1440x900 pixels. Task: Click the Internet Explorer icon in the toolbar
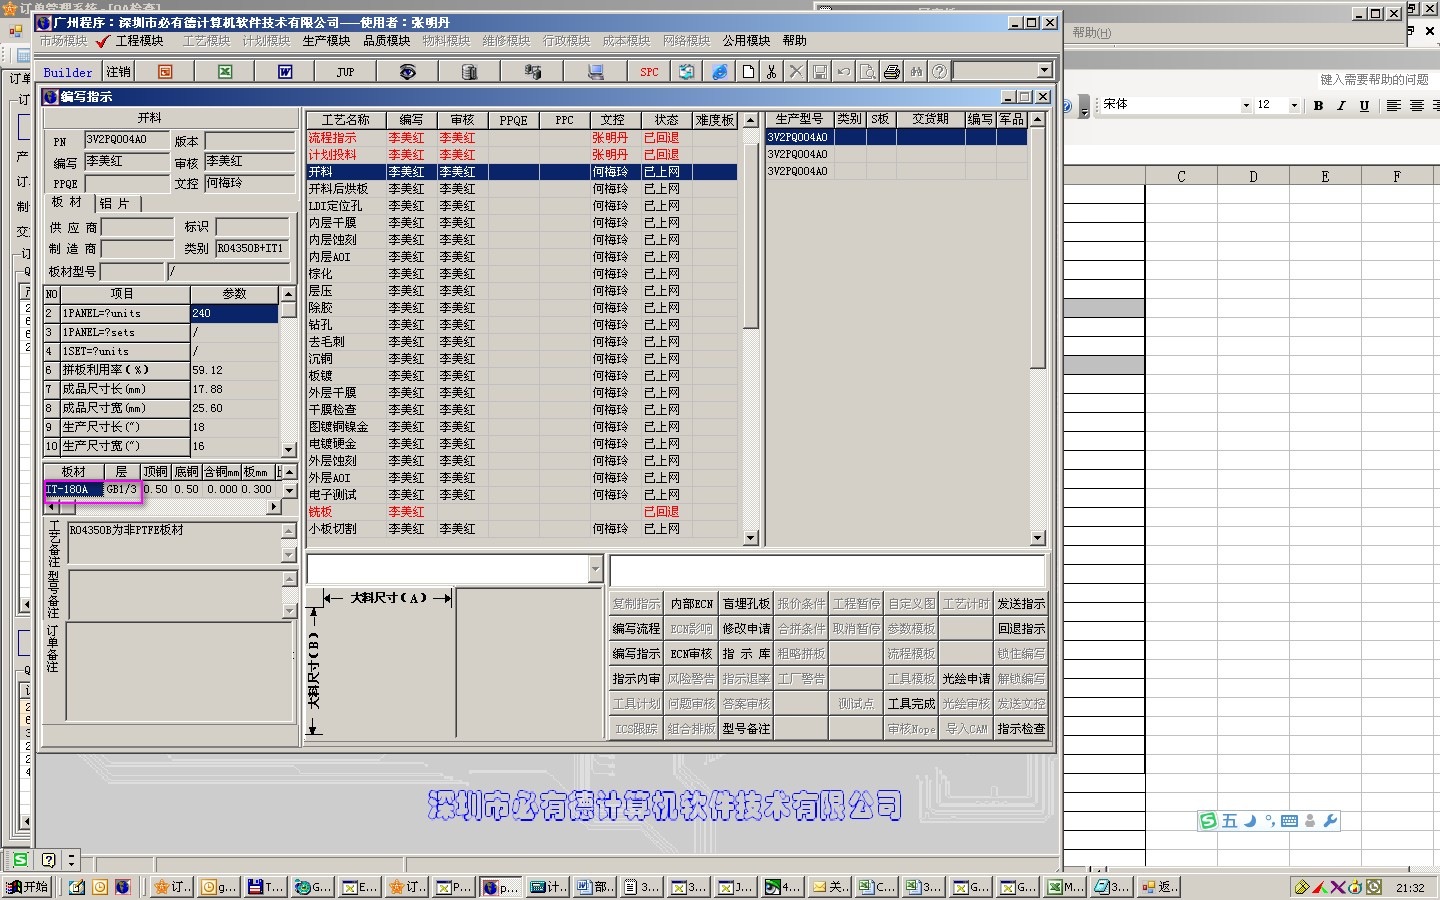[720, 72]
